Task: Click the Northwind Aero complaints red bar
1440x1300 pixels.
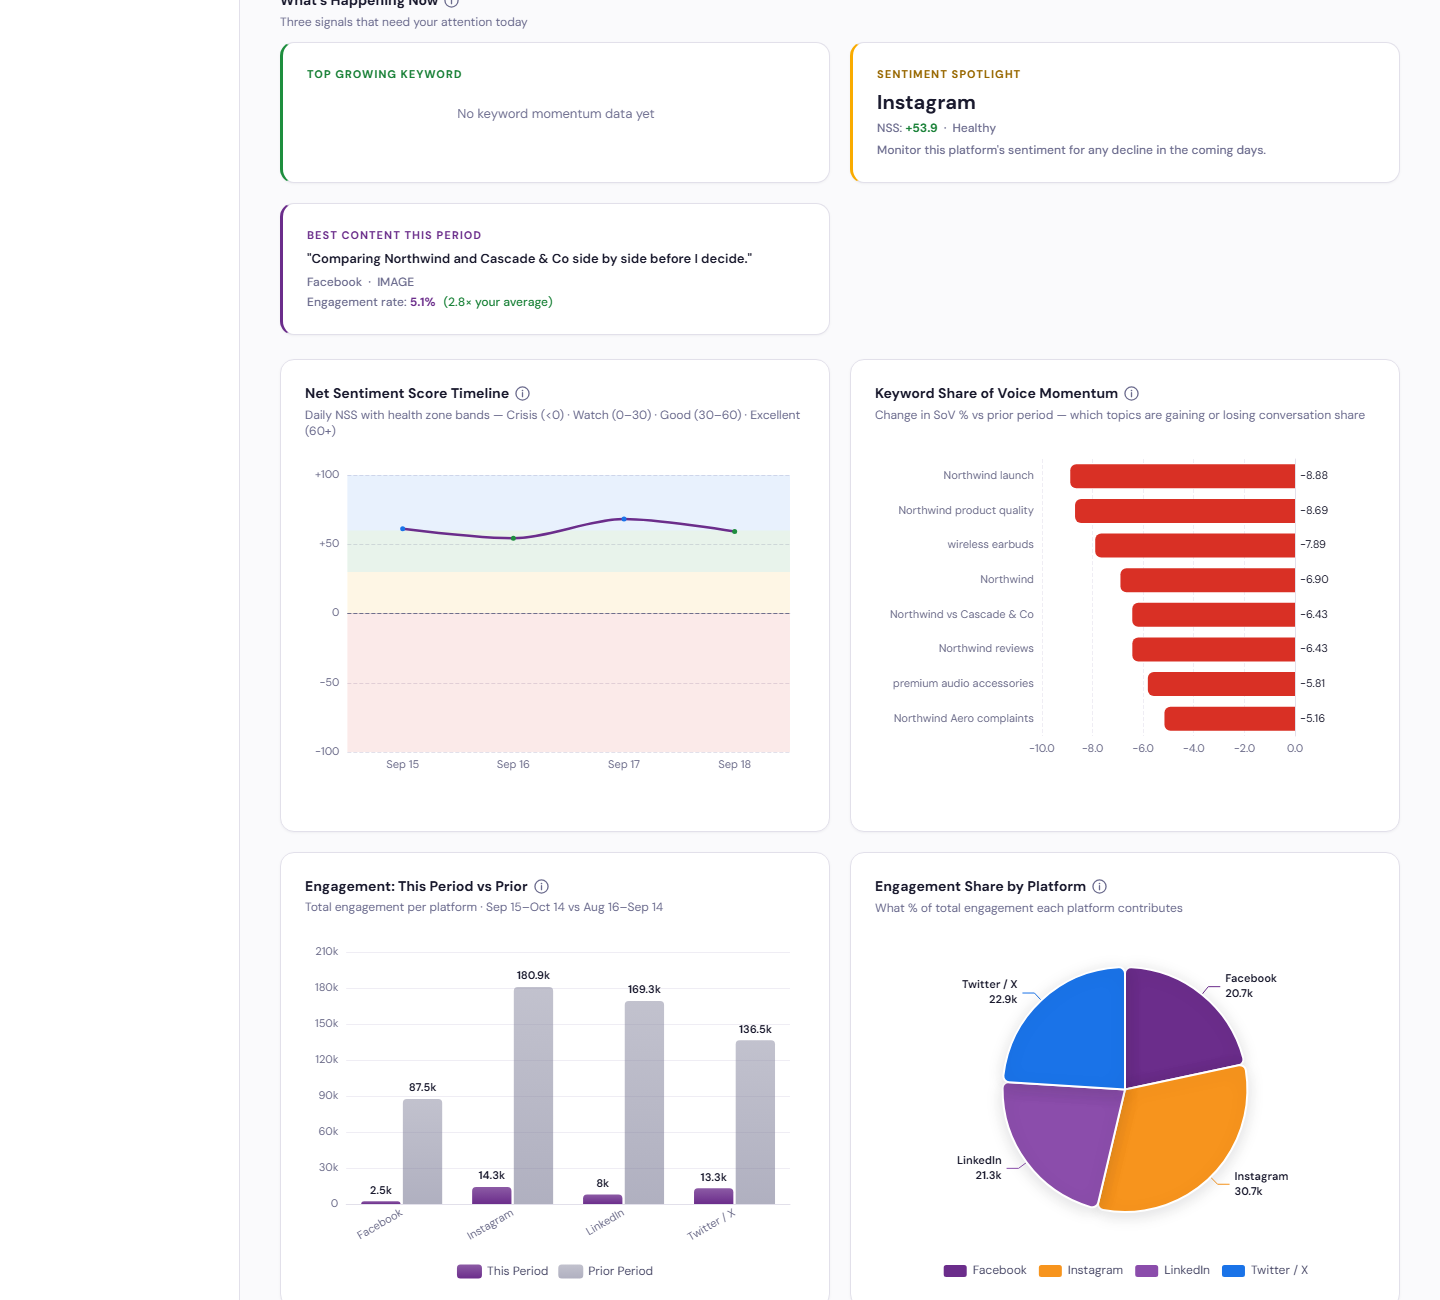Action: point(1230,719)
